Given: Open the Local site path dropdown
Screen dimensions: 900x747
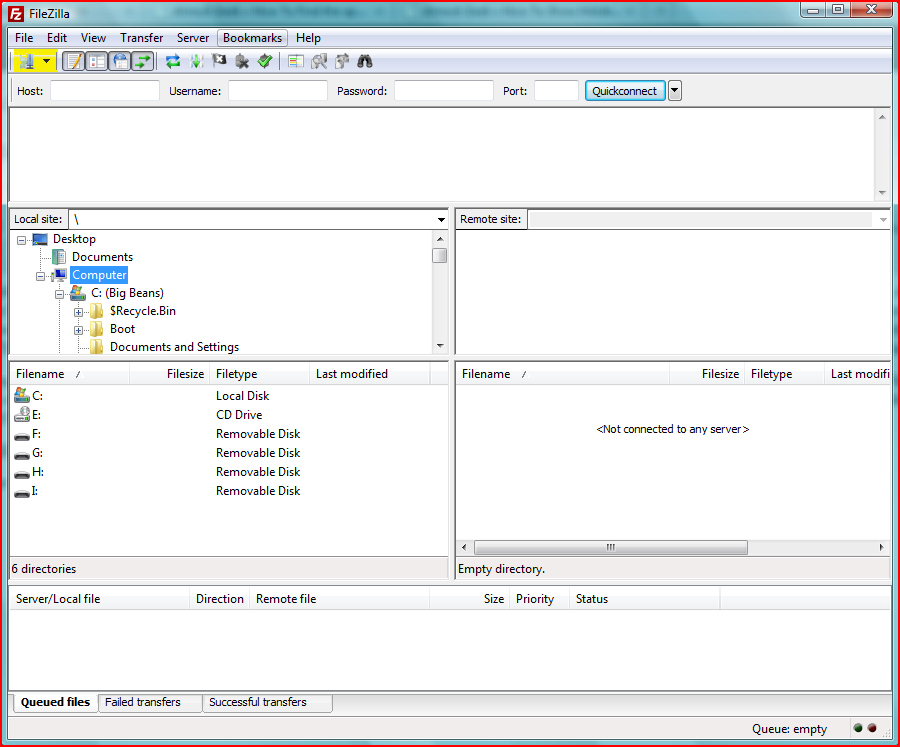Looking at the screenshot, I should 441,219.
